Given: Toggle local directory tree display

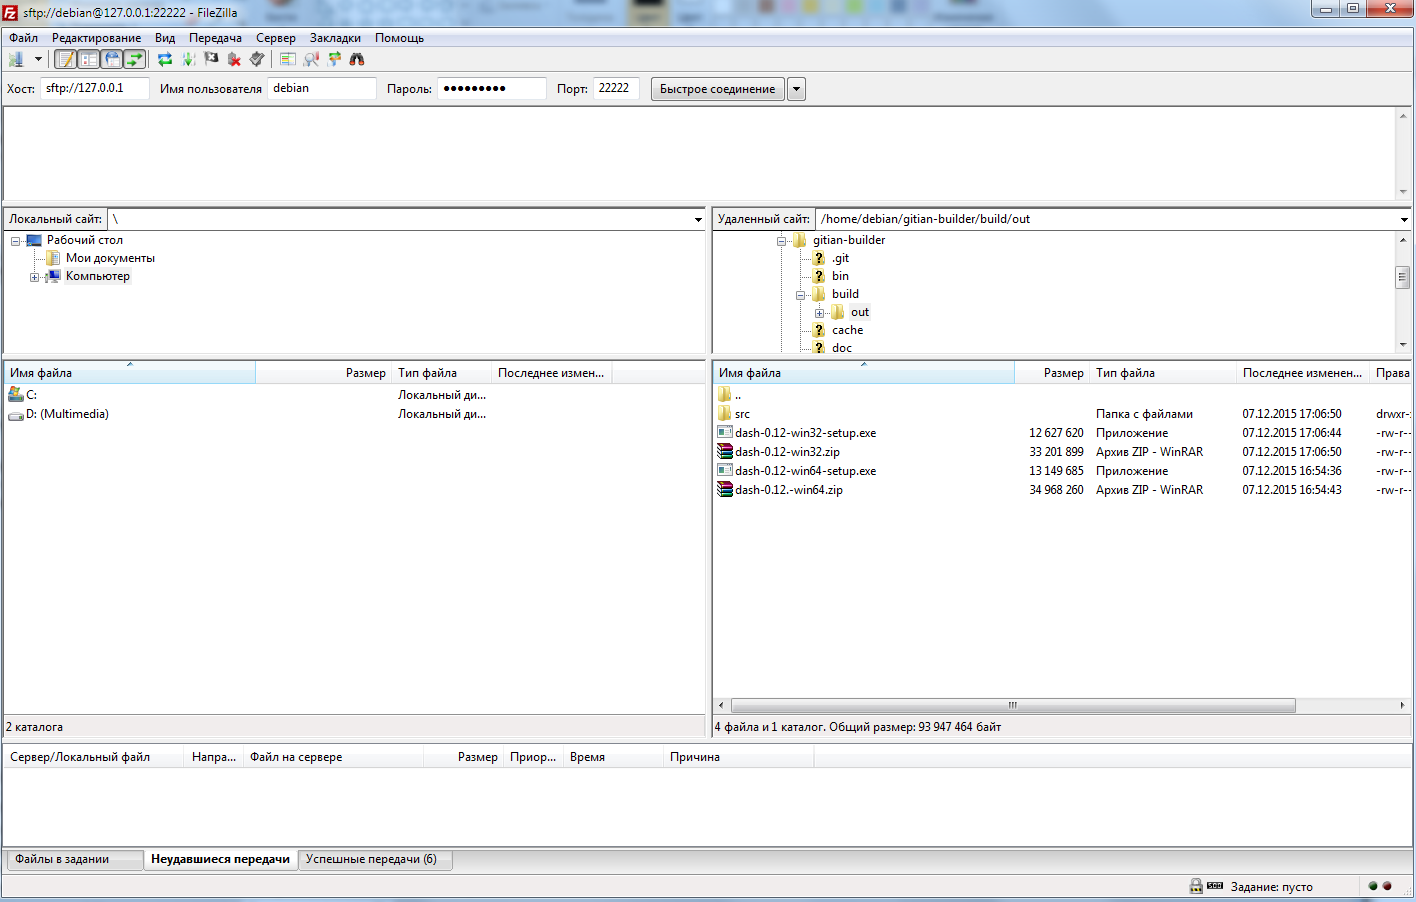Looking at the screenshot, I should click(x=89, y=59).
